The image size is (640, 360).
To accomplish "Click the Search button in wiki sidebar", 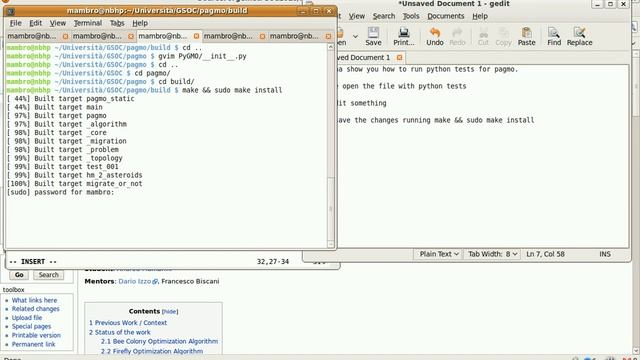I will coord(49,275).
